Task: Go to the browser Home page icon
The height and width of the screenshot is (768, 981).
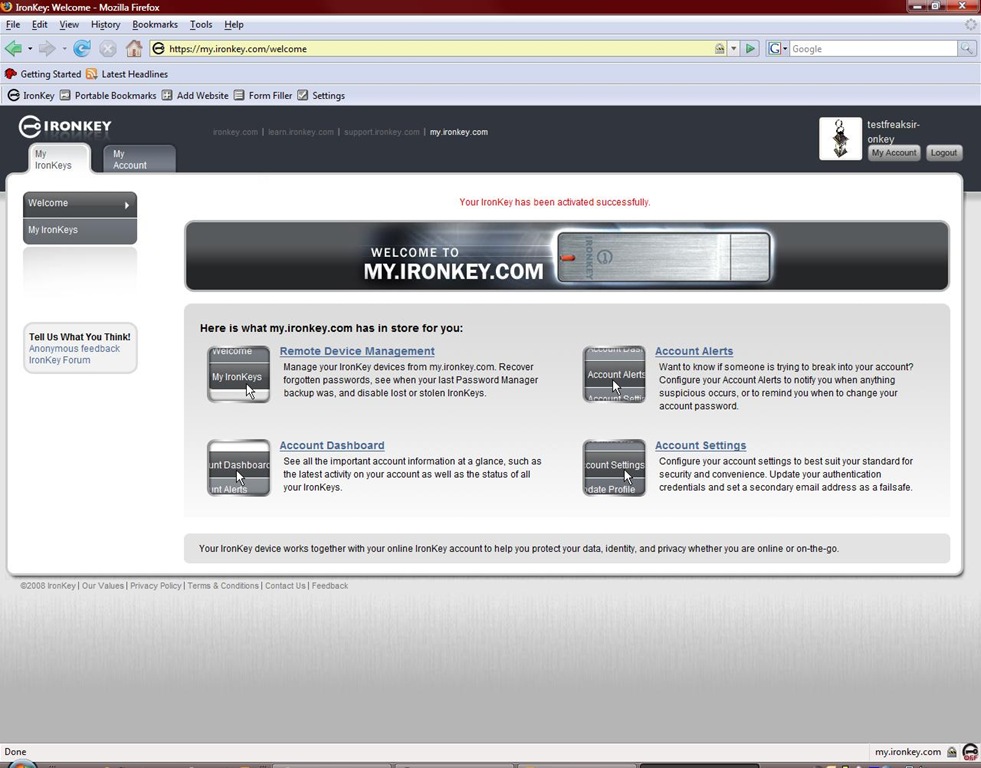Action: 134,48
